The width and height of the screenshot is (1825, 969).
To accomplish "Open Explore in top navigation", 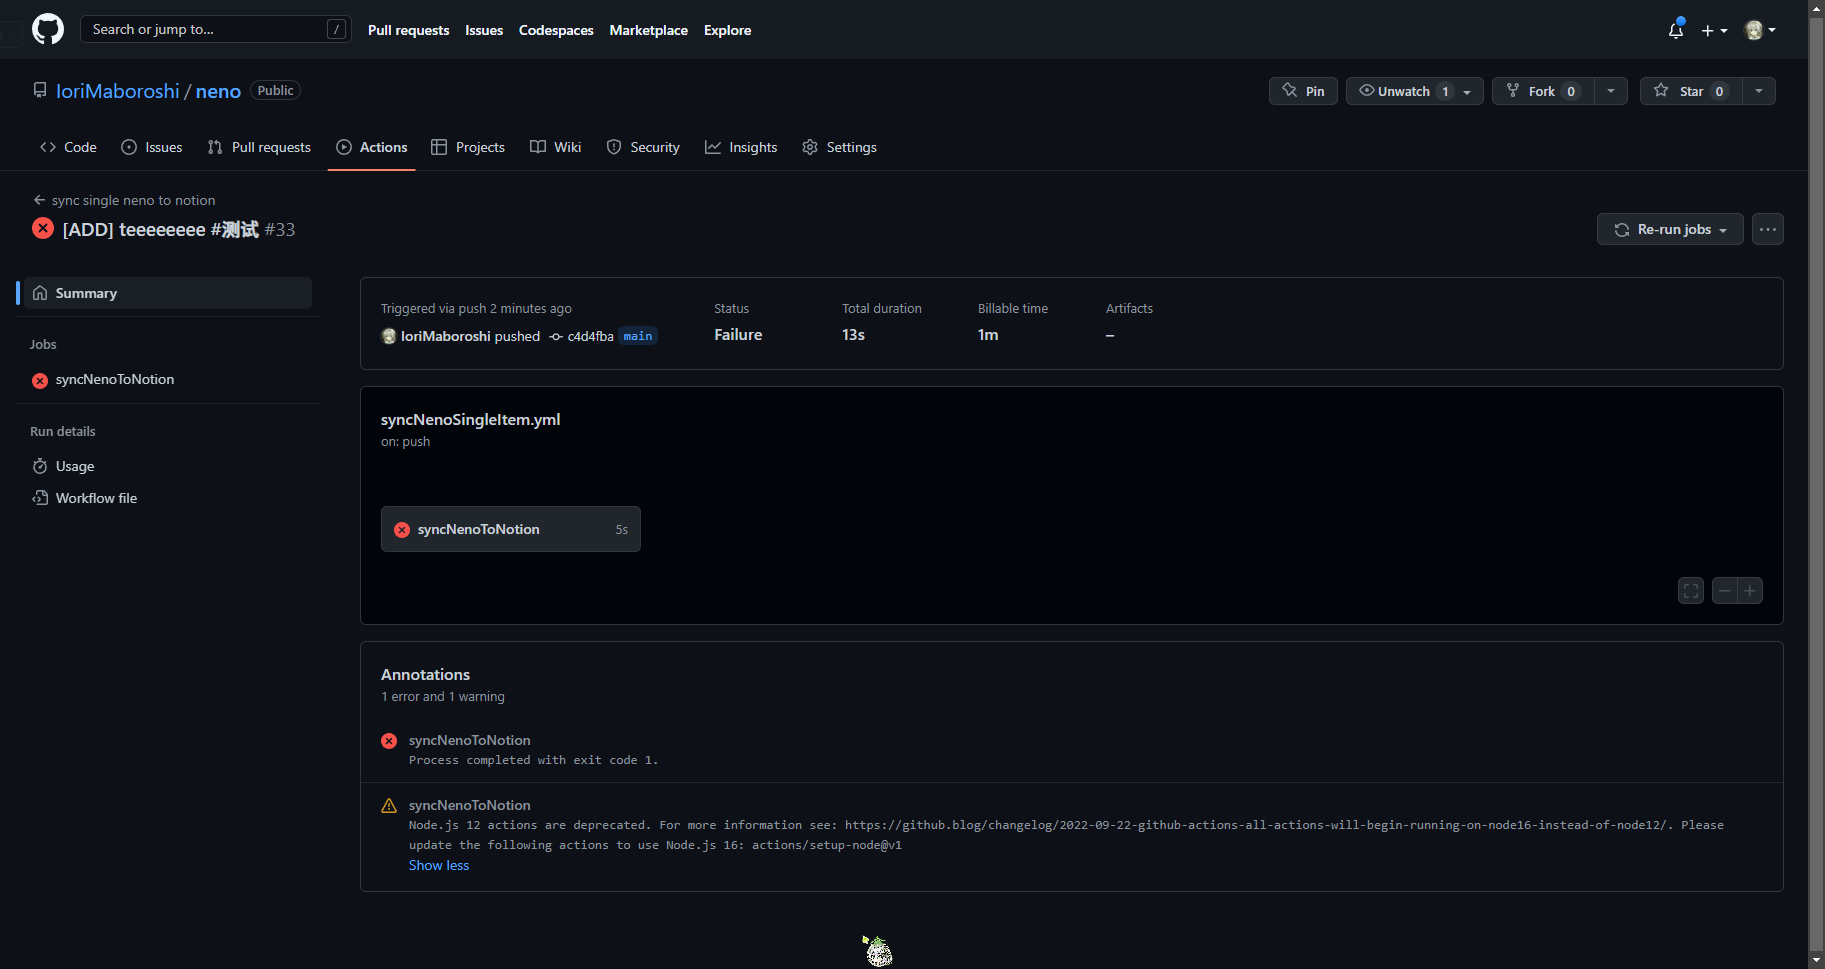I will 727,30.
